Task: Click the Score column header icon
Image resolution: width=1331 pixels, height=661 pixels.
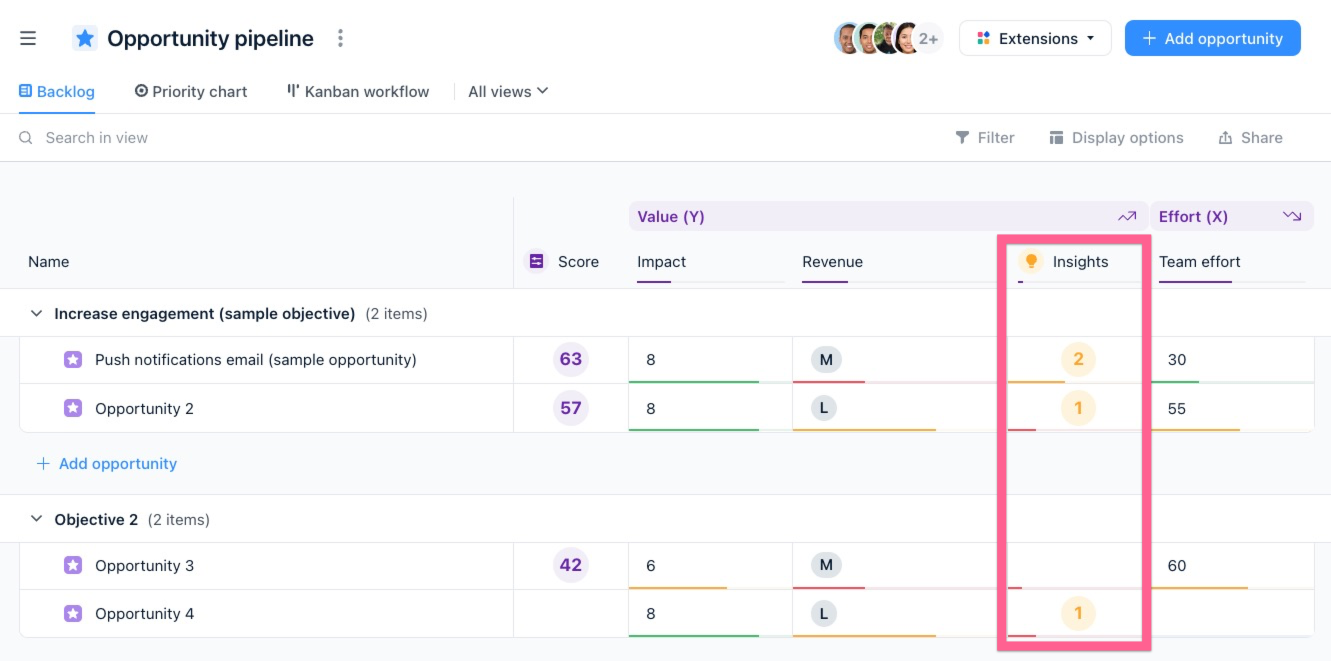Action: 534,261
